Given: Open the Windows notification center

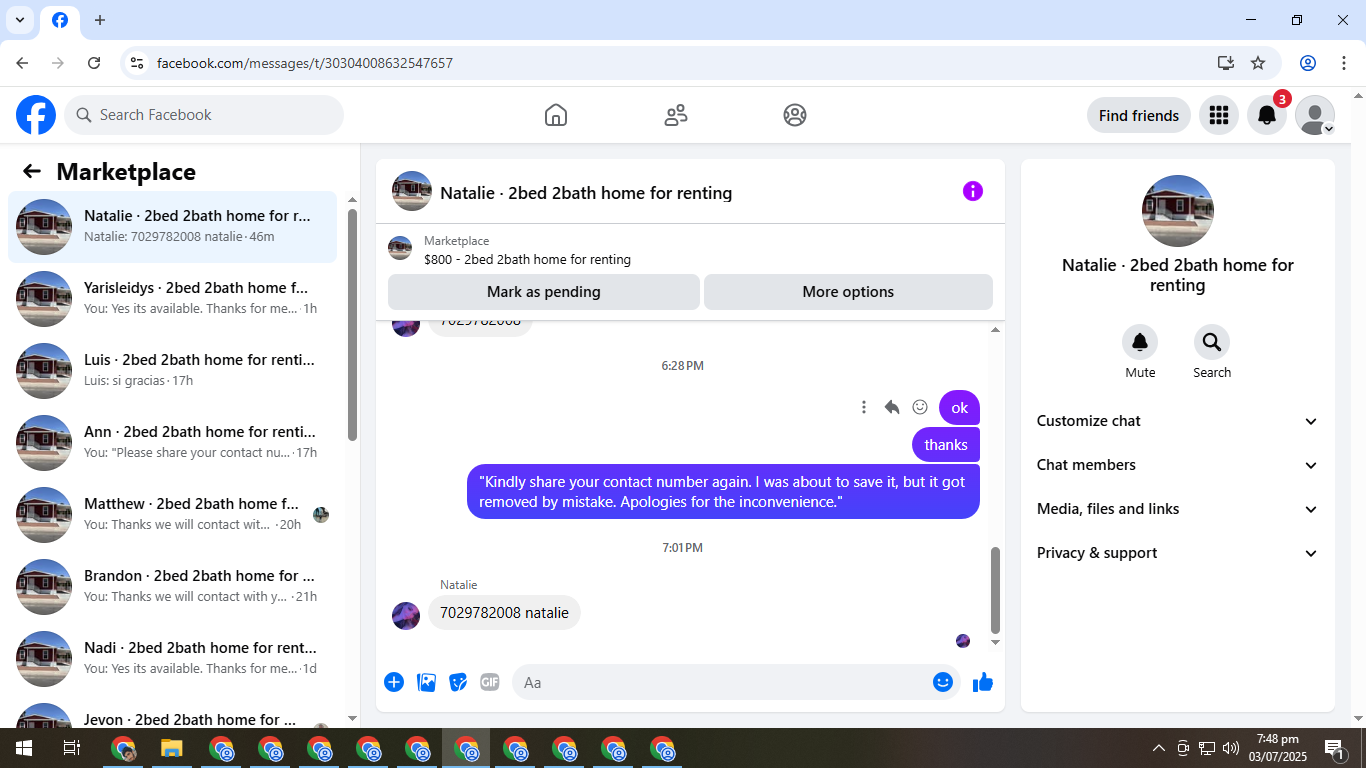Looking at the screenshot, I should click(1334, 748).
